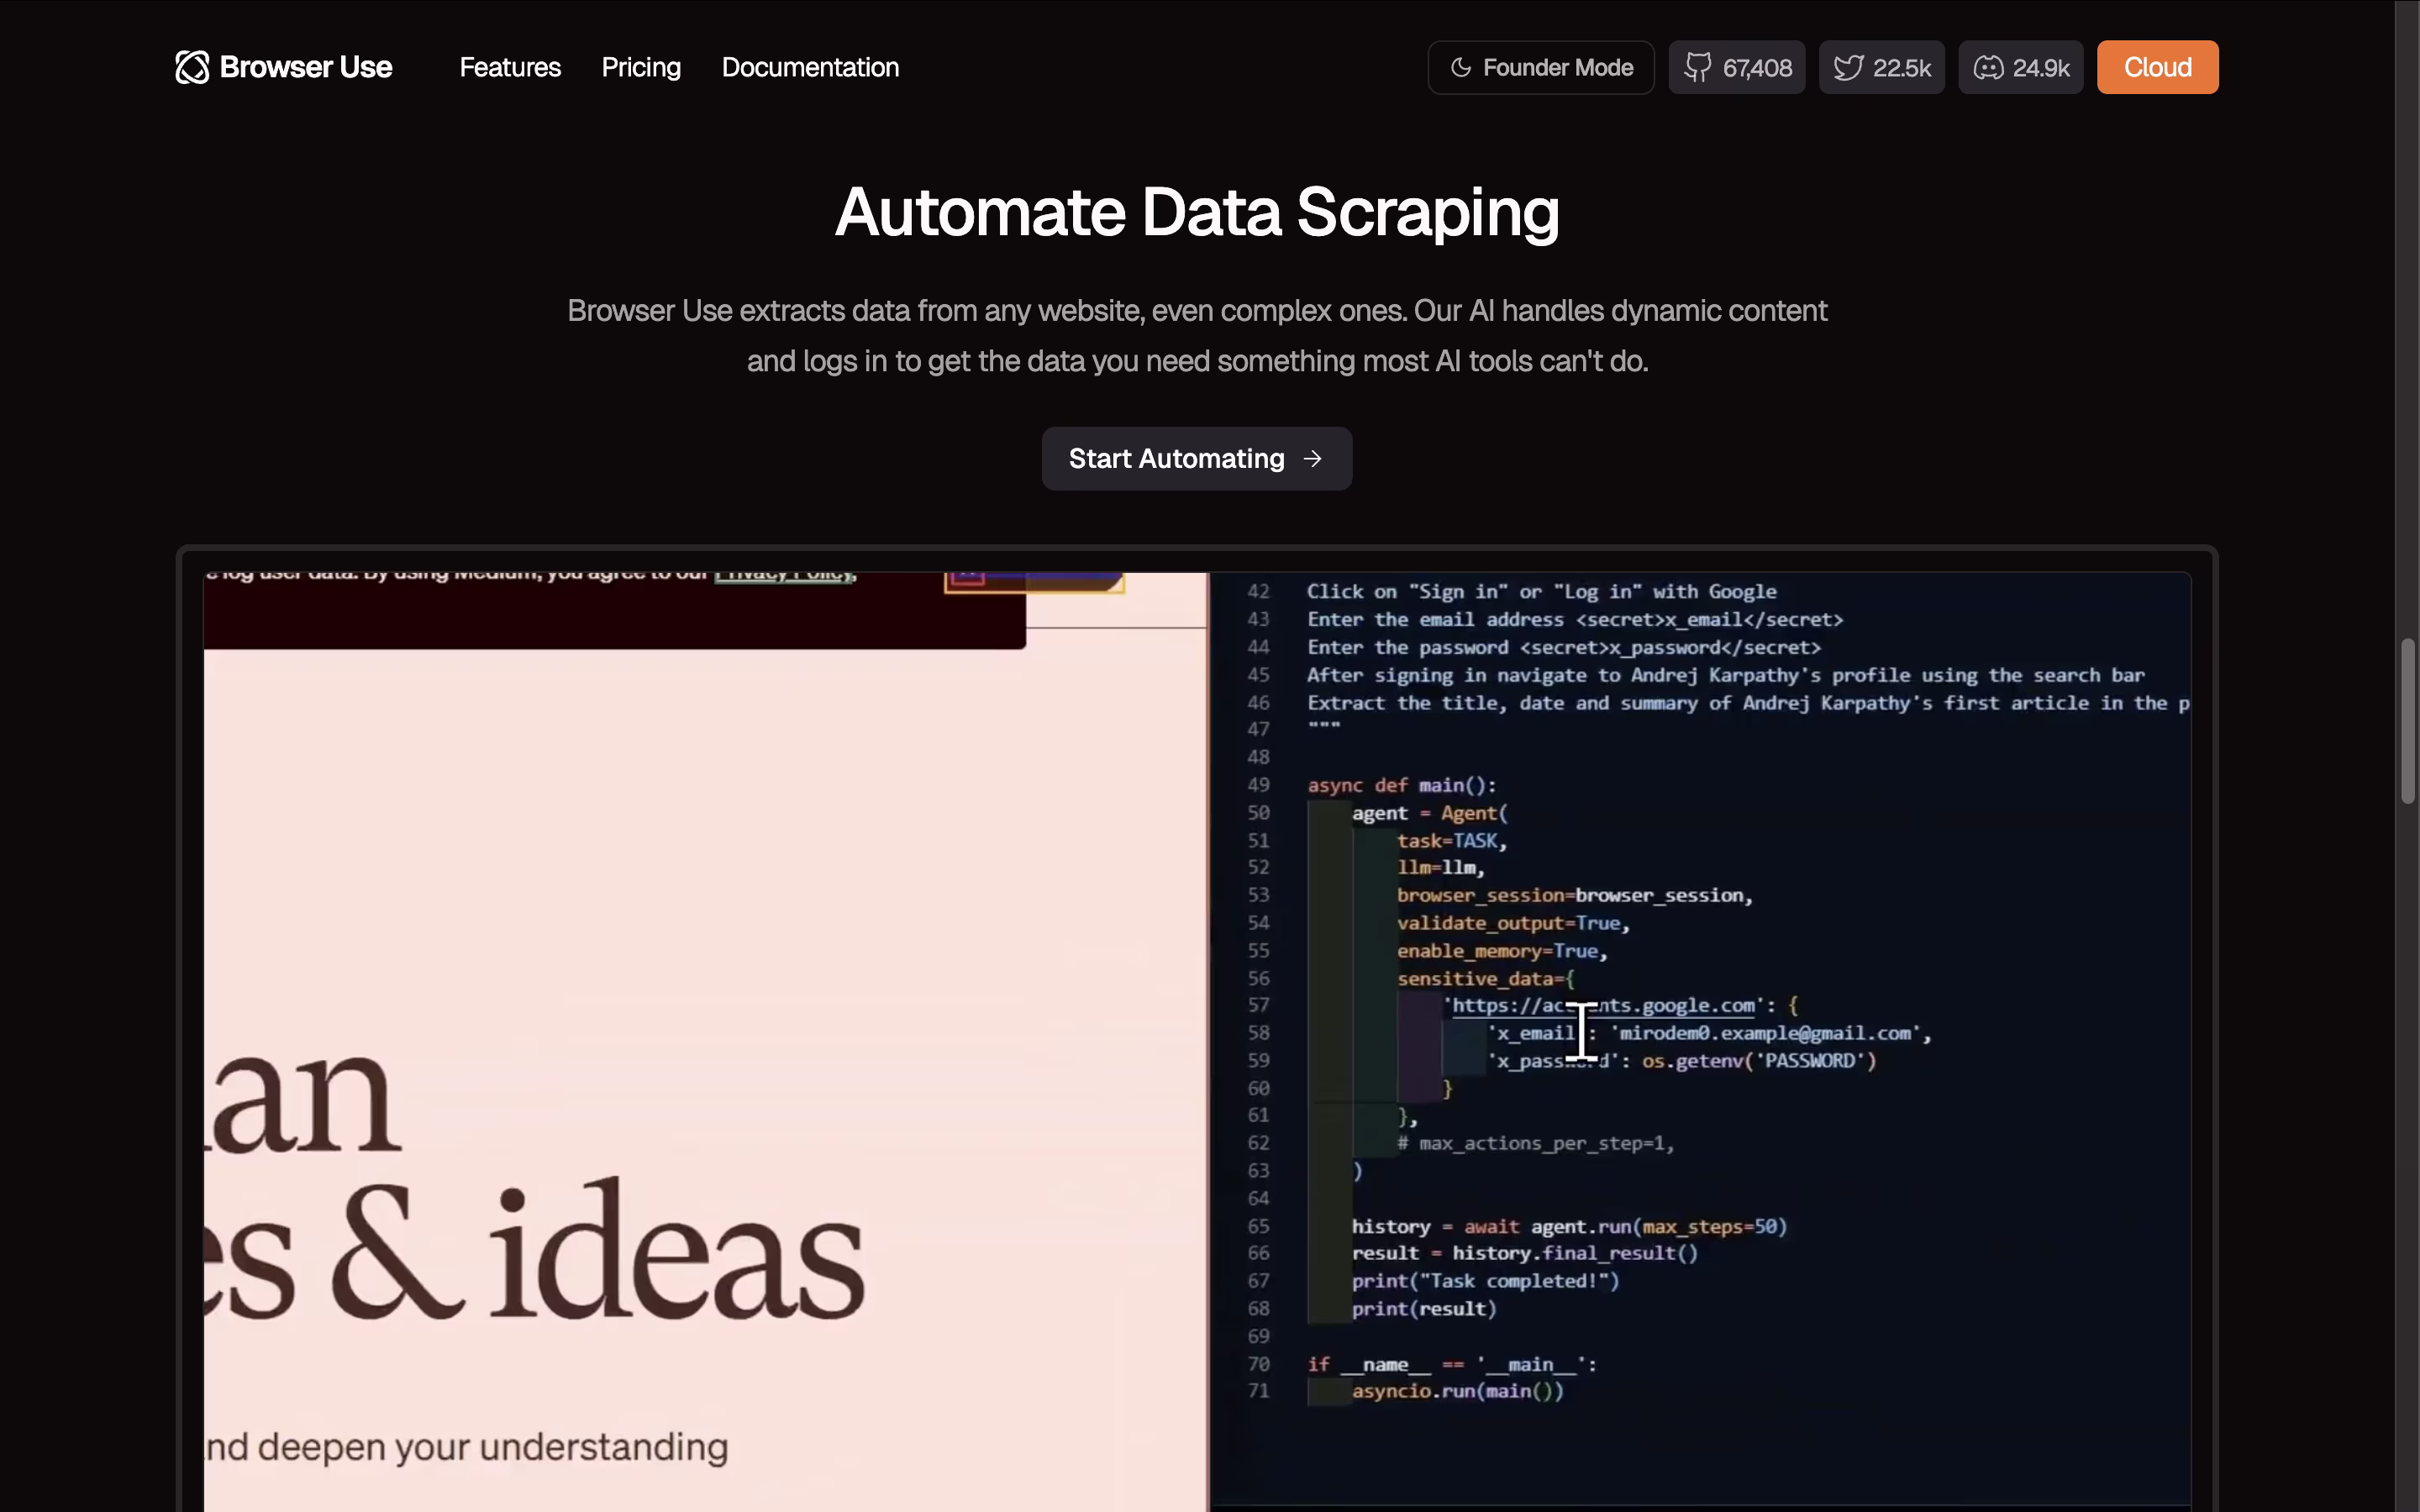Click the Twitter bird icon
The height and width of the screenshot is (1512, 2420).
[x=1847, y=67]
